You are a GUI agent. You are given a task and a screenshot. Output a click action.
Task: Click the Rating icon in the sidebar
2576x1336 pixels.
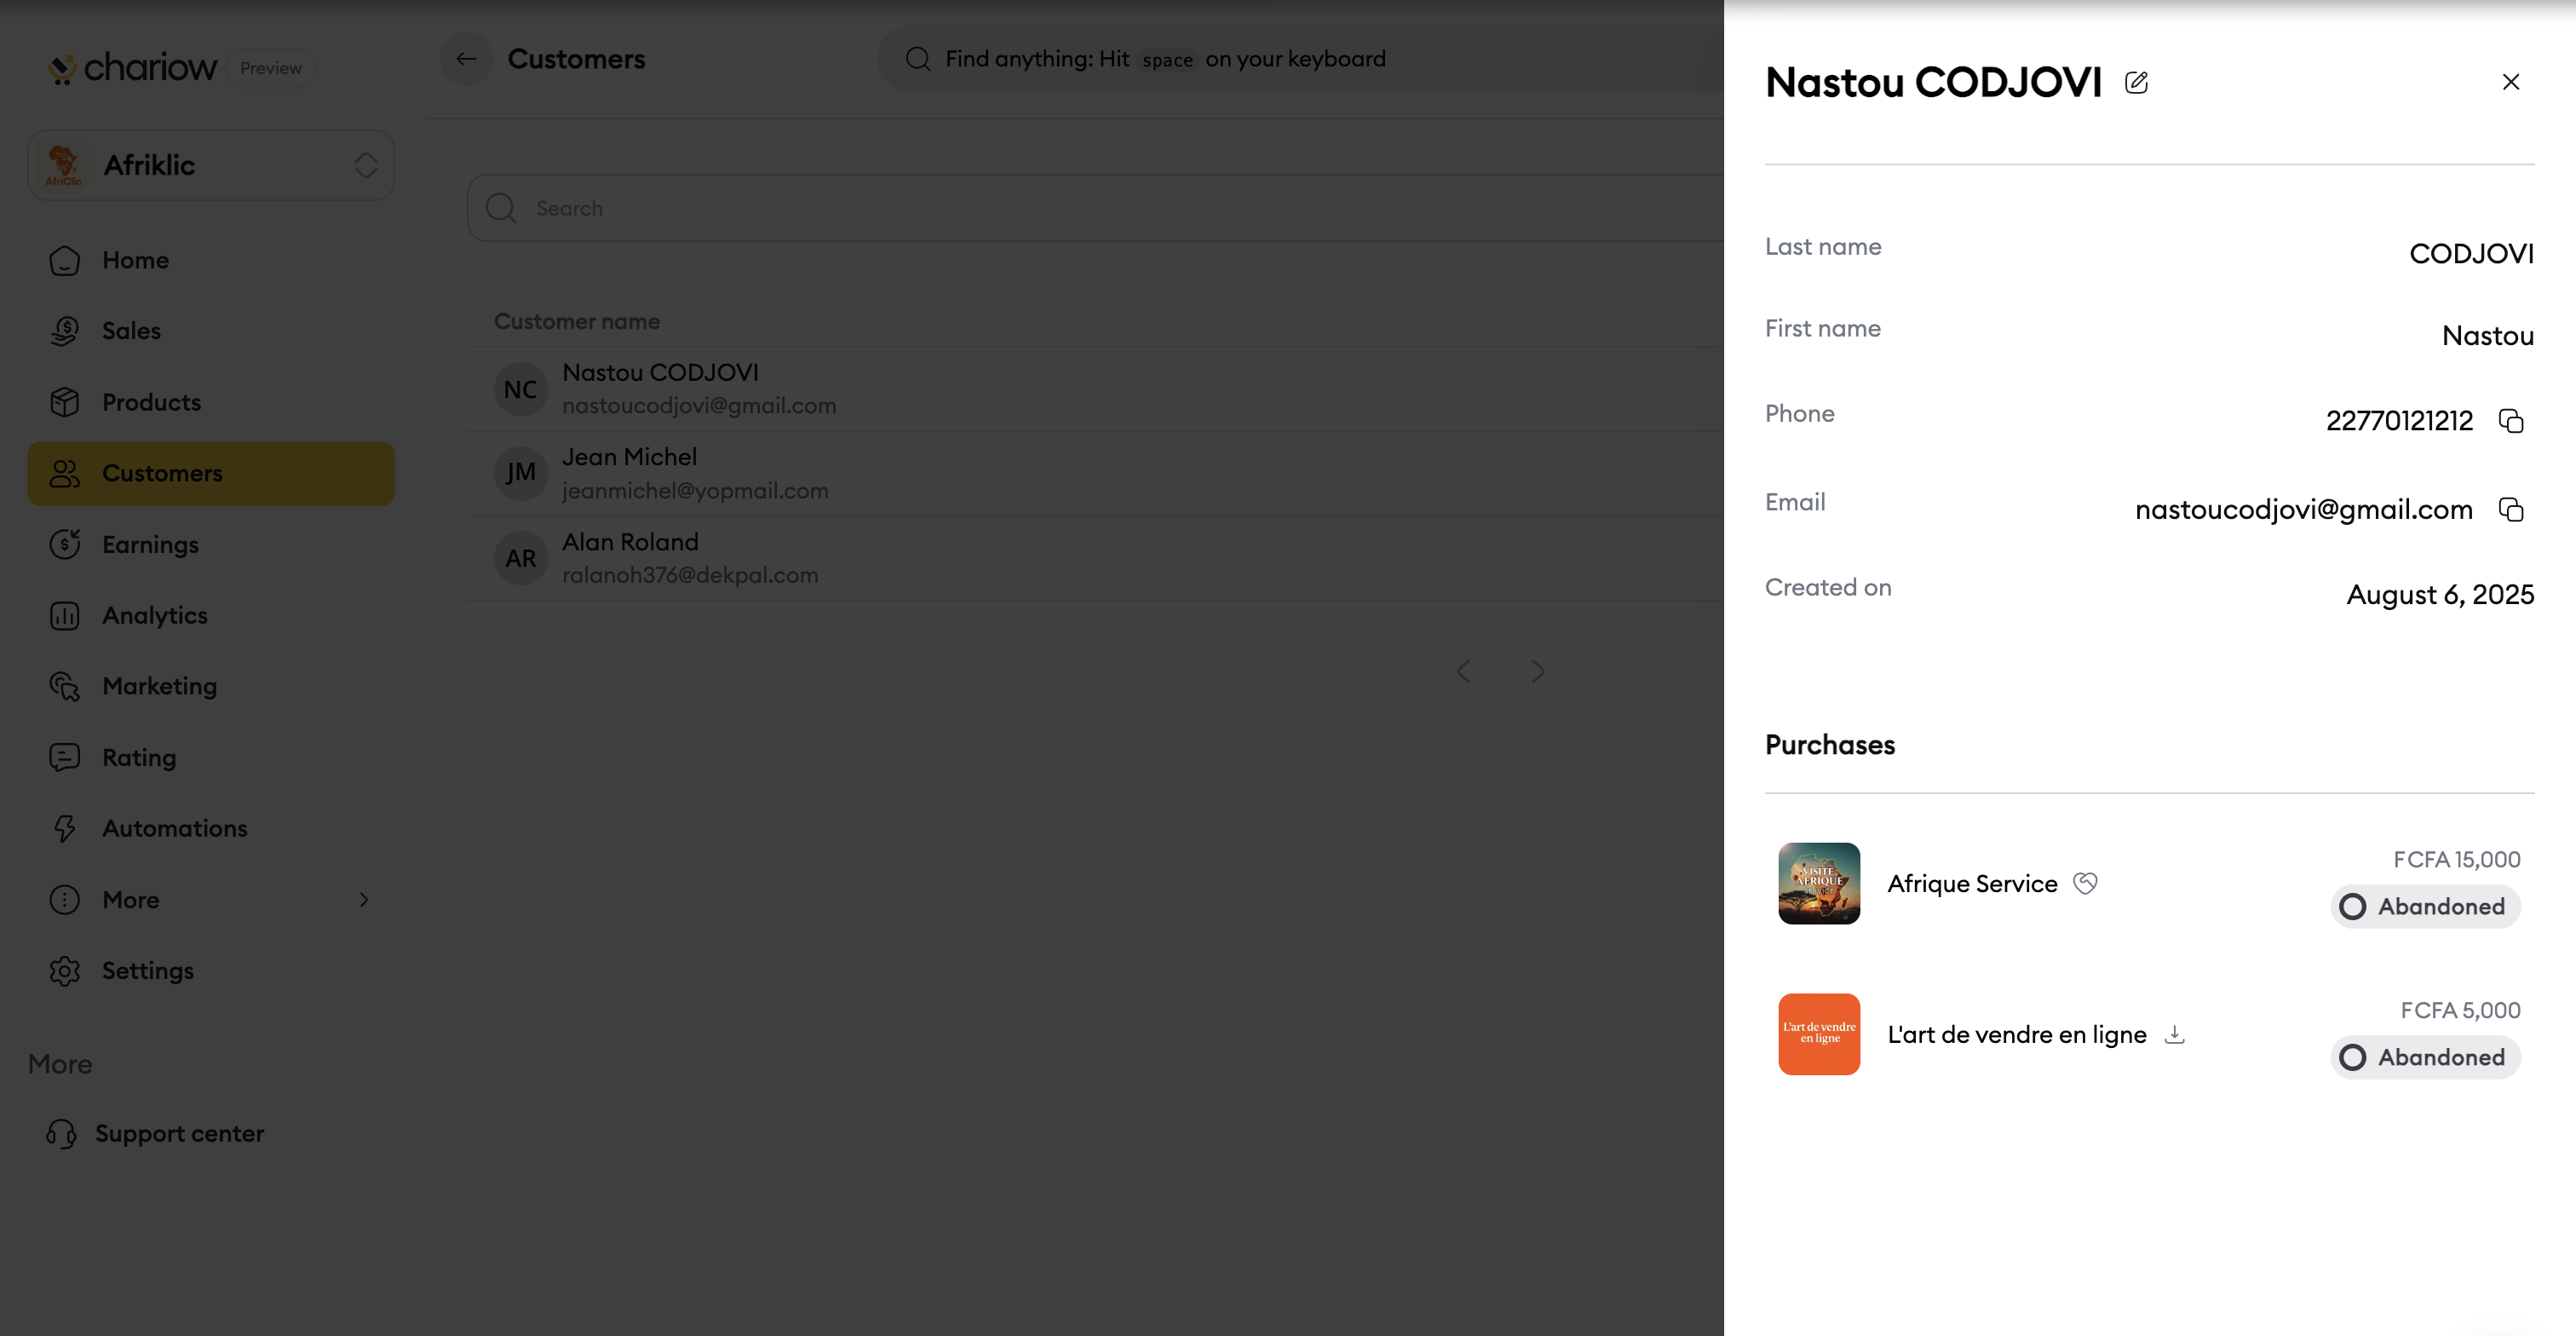coord(65,757)
